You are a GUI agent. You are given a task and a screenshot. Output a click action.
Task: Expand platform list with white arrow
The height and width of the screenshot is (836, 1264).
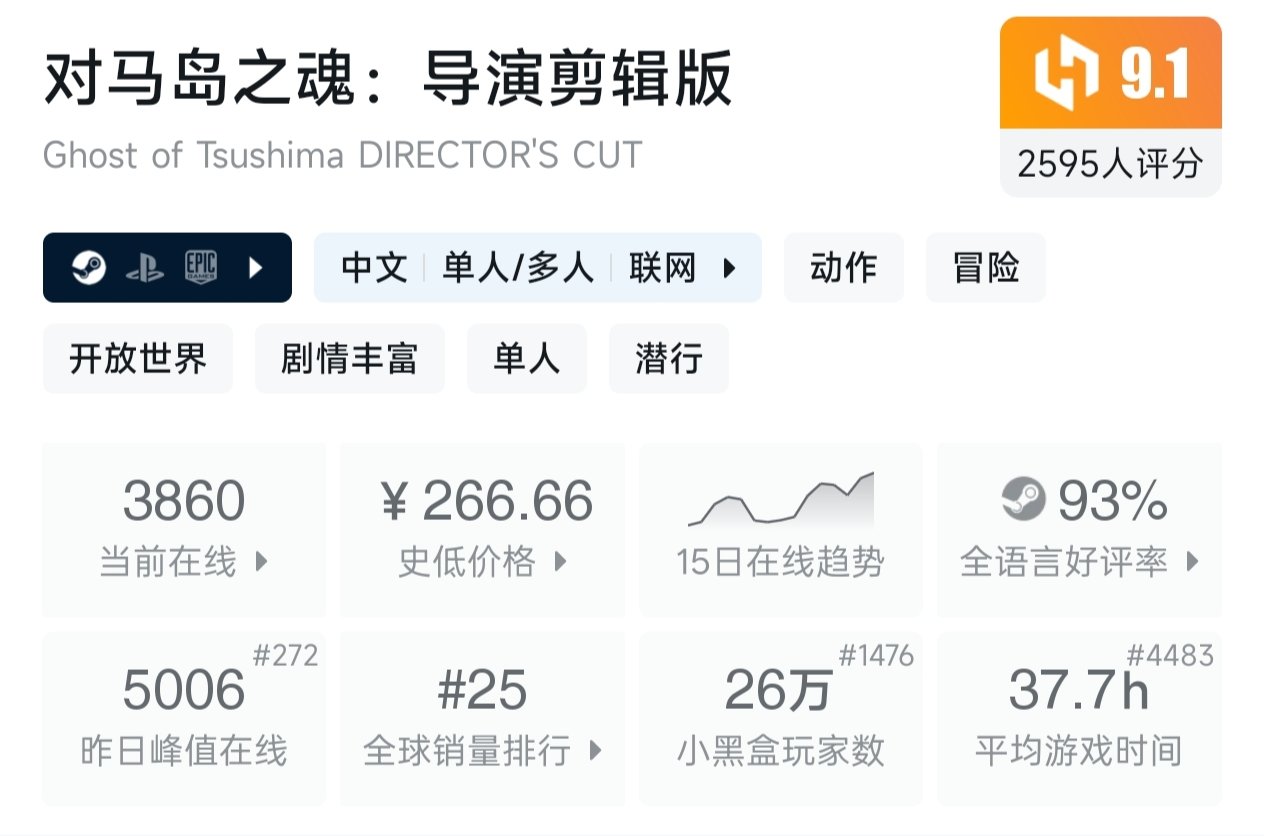pyautogui.click(x=256, y=268)
